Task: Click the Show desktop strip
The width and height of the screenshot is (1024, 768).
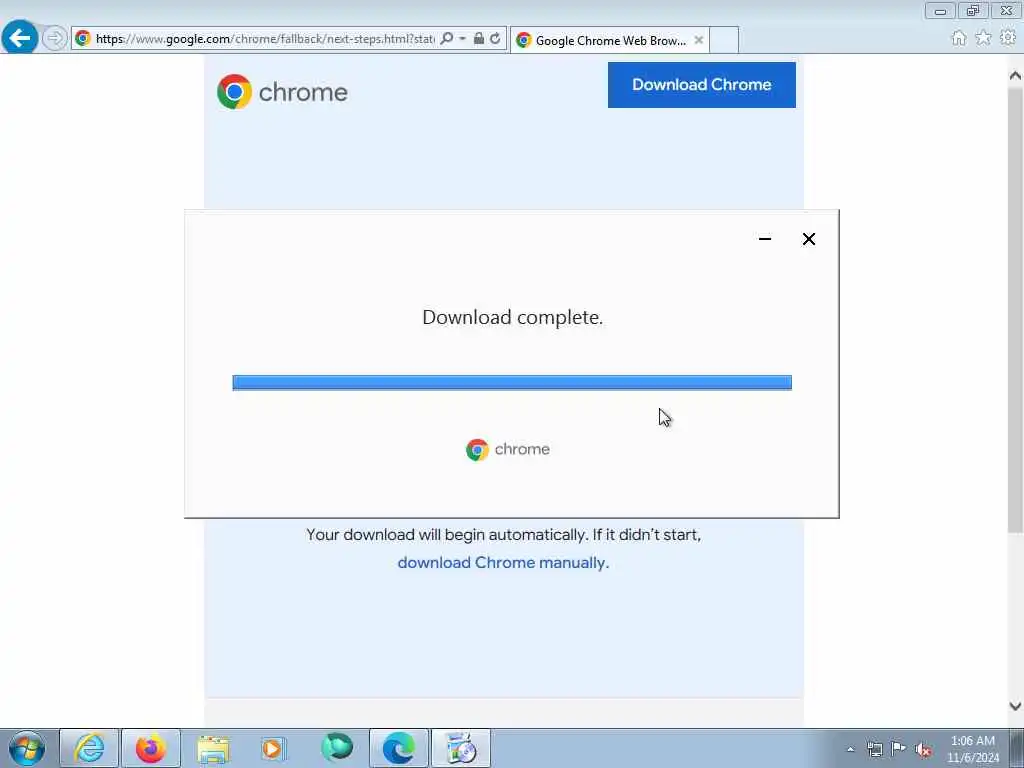Action: pos(1017,748)
